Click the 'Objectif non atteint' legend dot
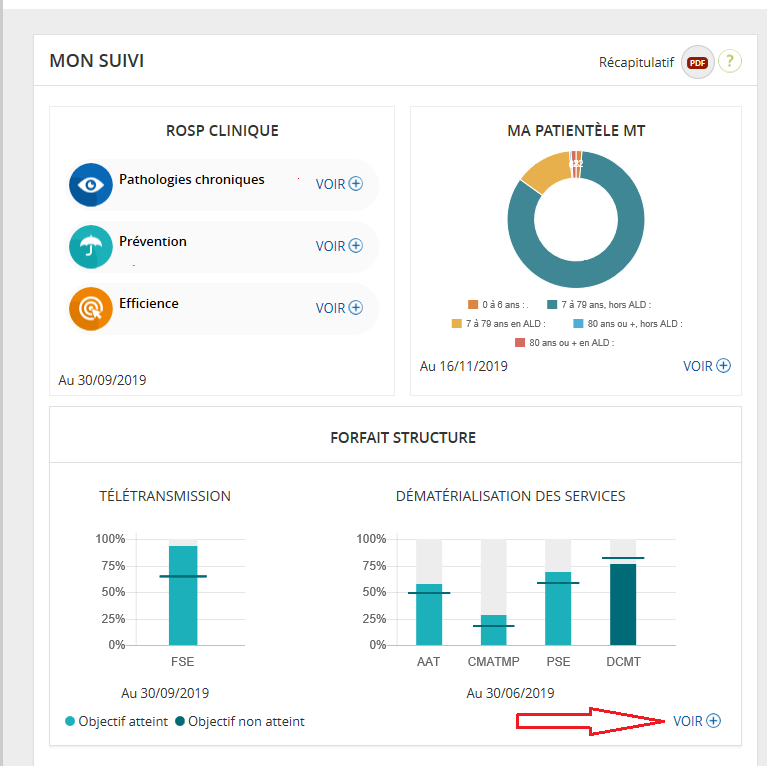 pos(180,721)
